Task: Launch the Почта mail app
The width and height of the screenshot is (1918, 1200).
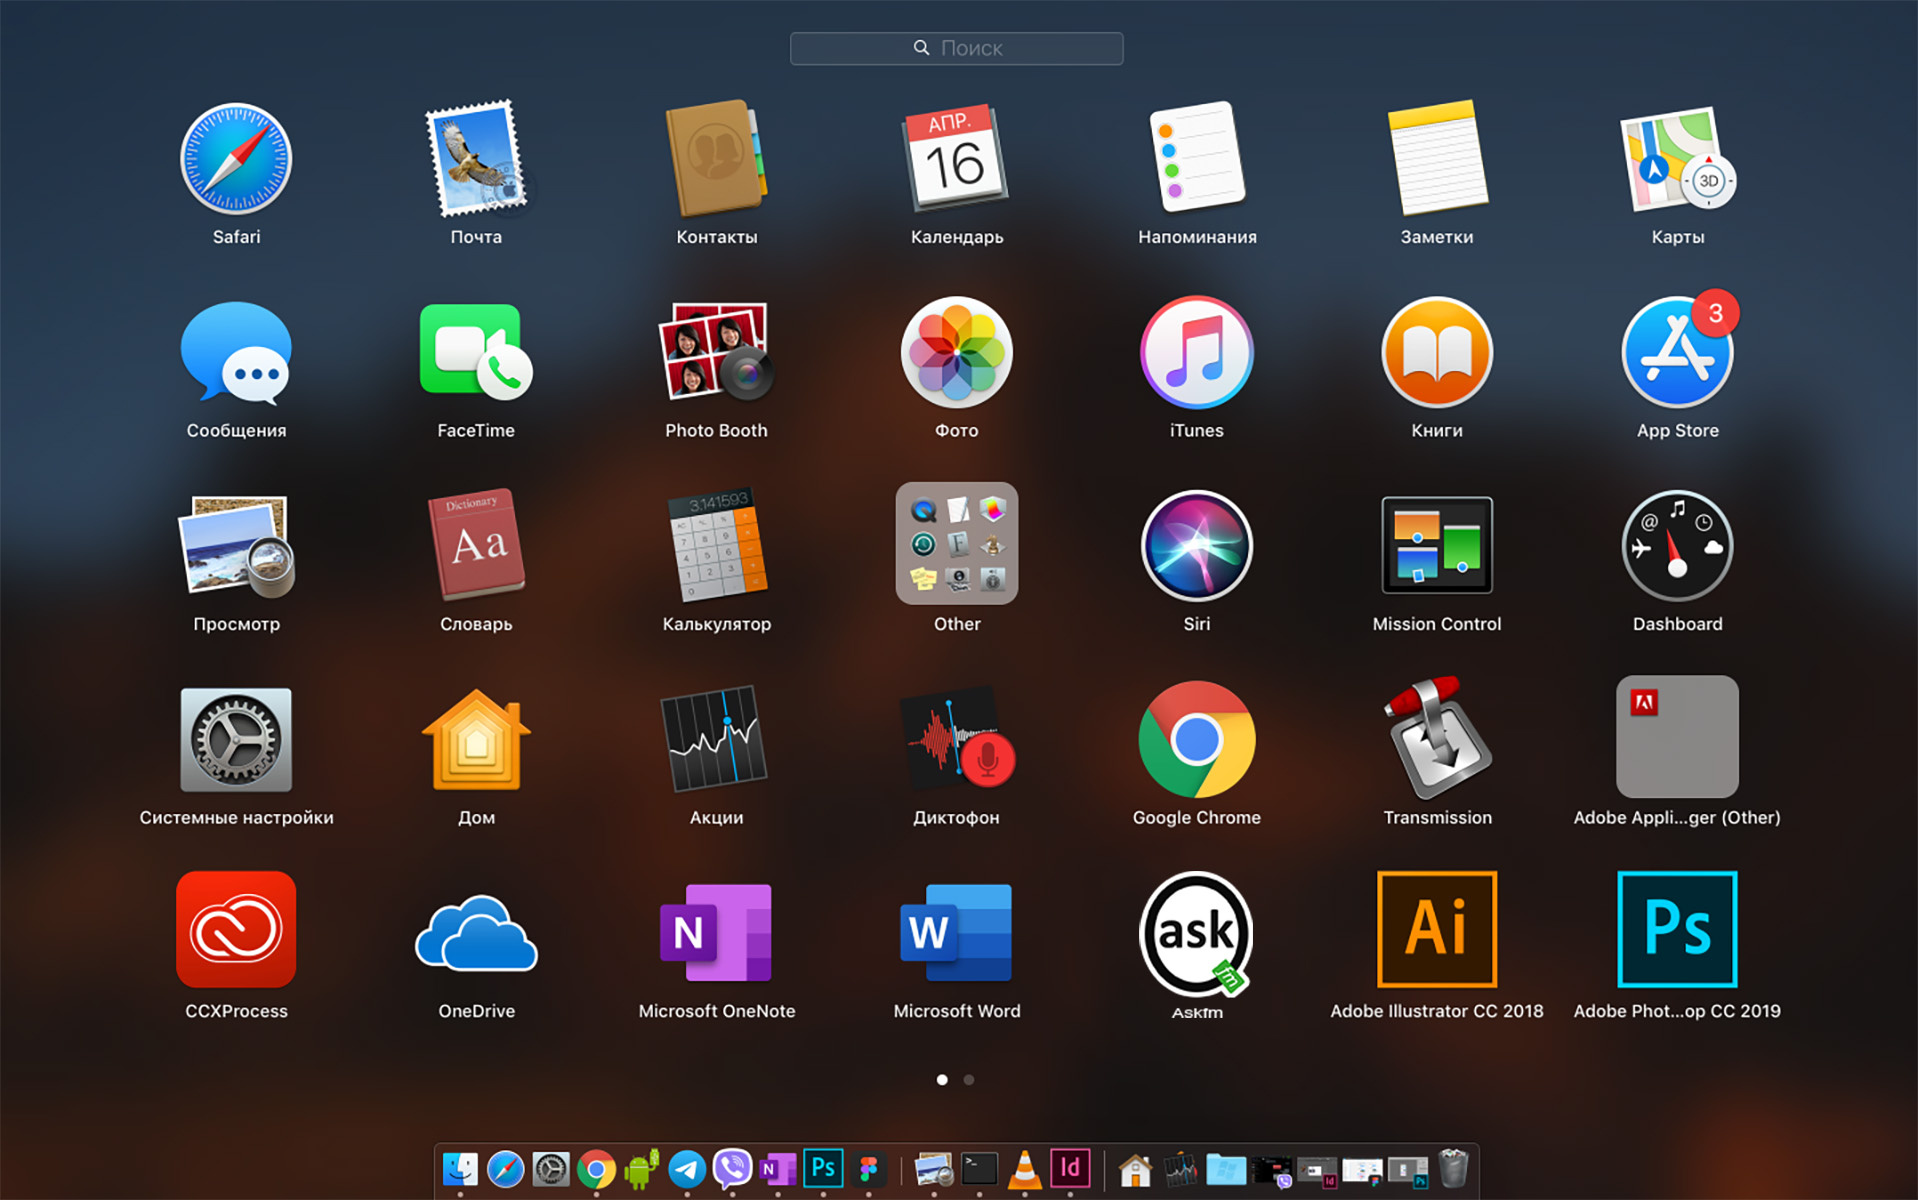Action: (x=476, y=159)
